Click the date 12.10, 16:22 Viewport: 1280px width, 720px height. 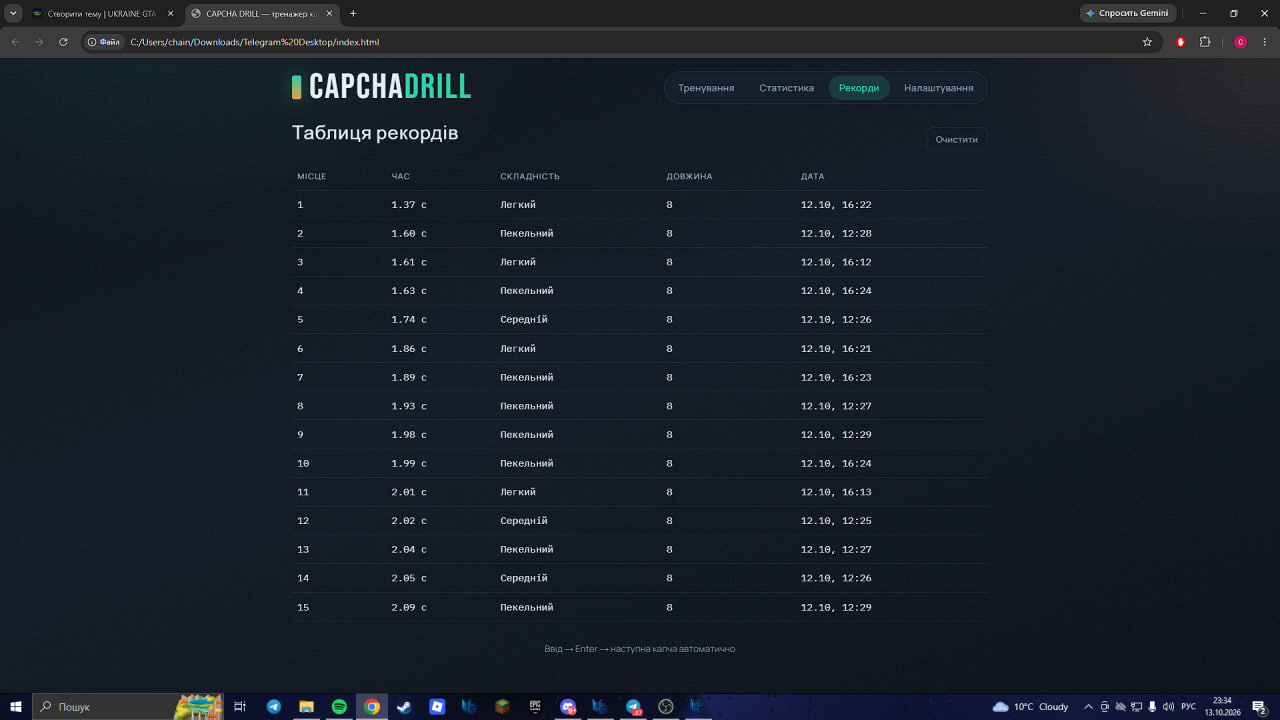(x=836, y=205)
